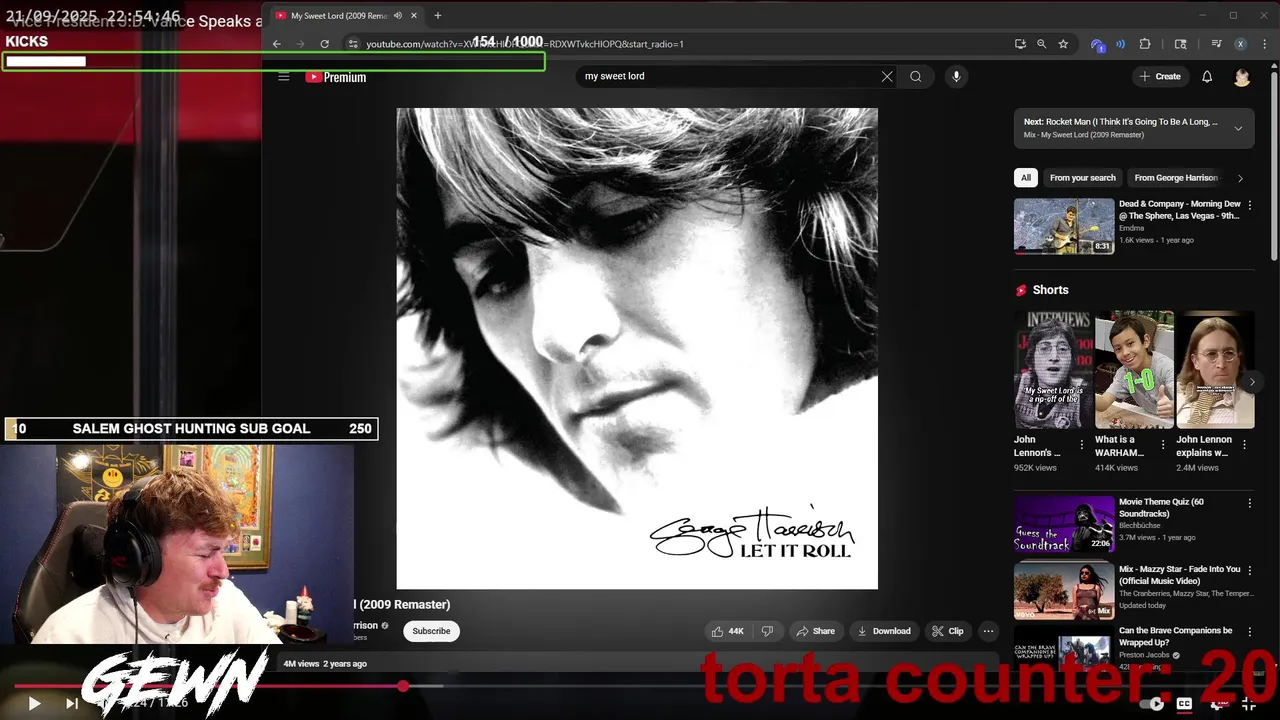Image resolution: width=1280 pixels, height=720 pixels.
Task: Click the Download button
Action: click(884, 631)
